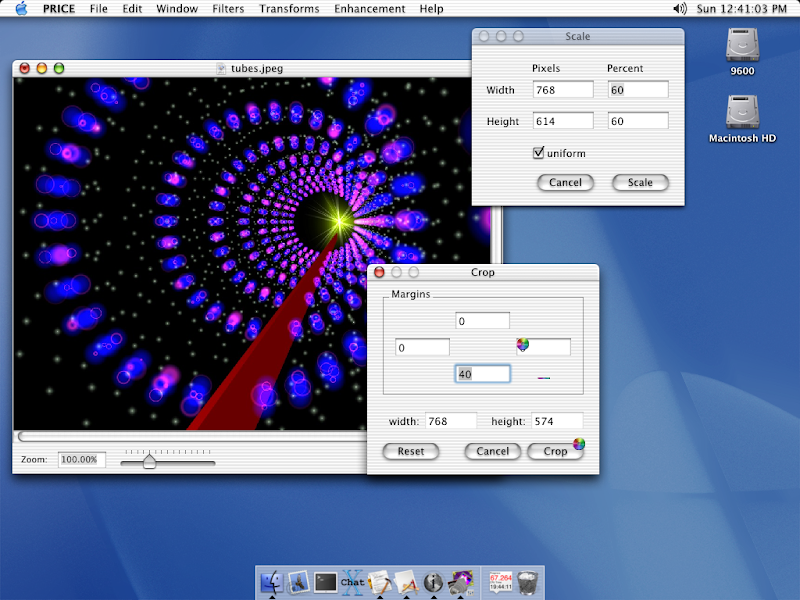Click the volume icon in the menu bar
This screenshot has width=800, height=600.
680,9
